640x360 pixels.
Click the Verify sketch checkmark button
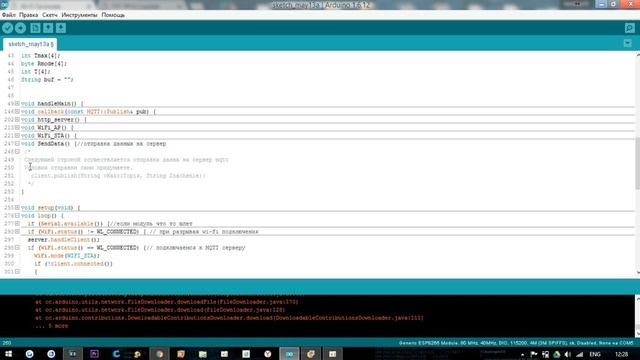click(7, 28)
